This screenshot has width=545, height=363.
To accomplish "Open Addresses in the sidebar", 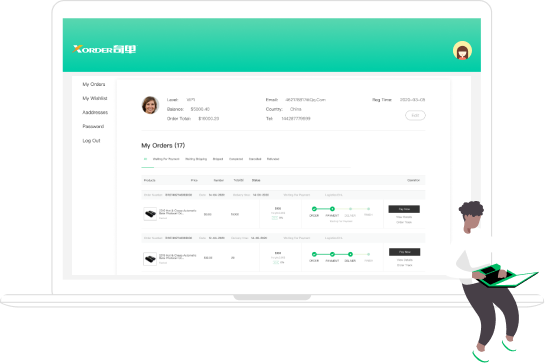I will (x=95, y=112).
